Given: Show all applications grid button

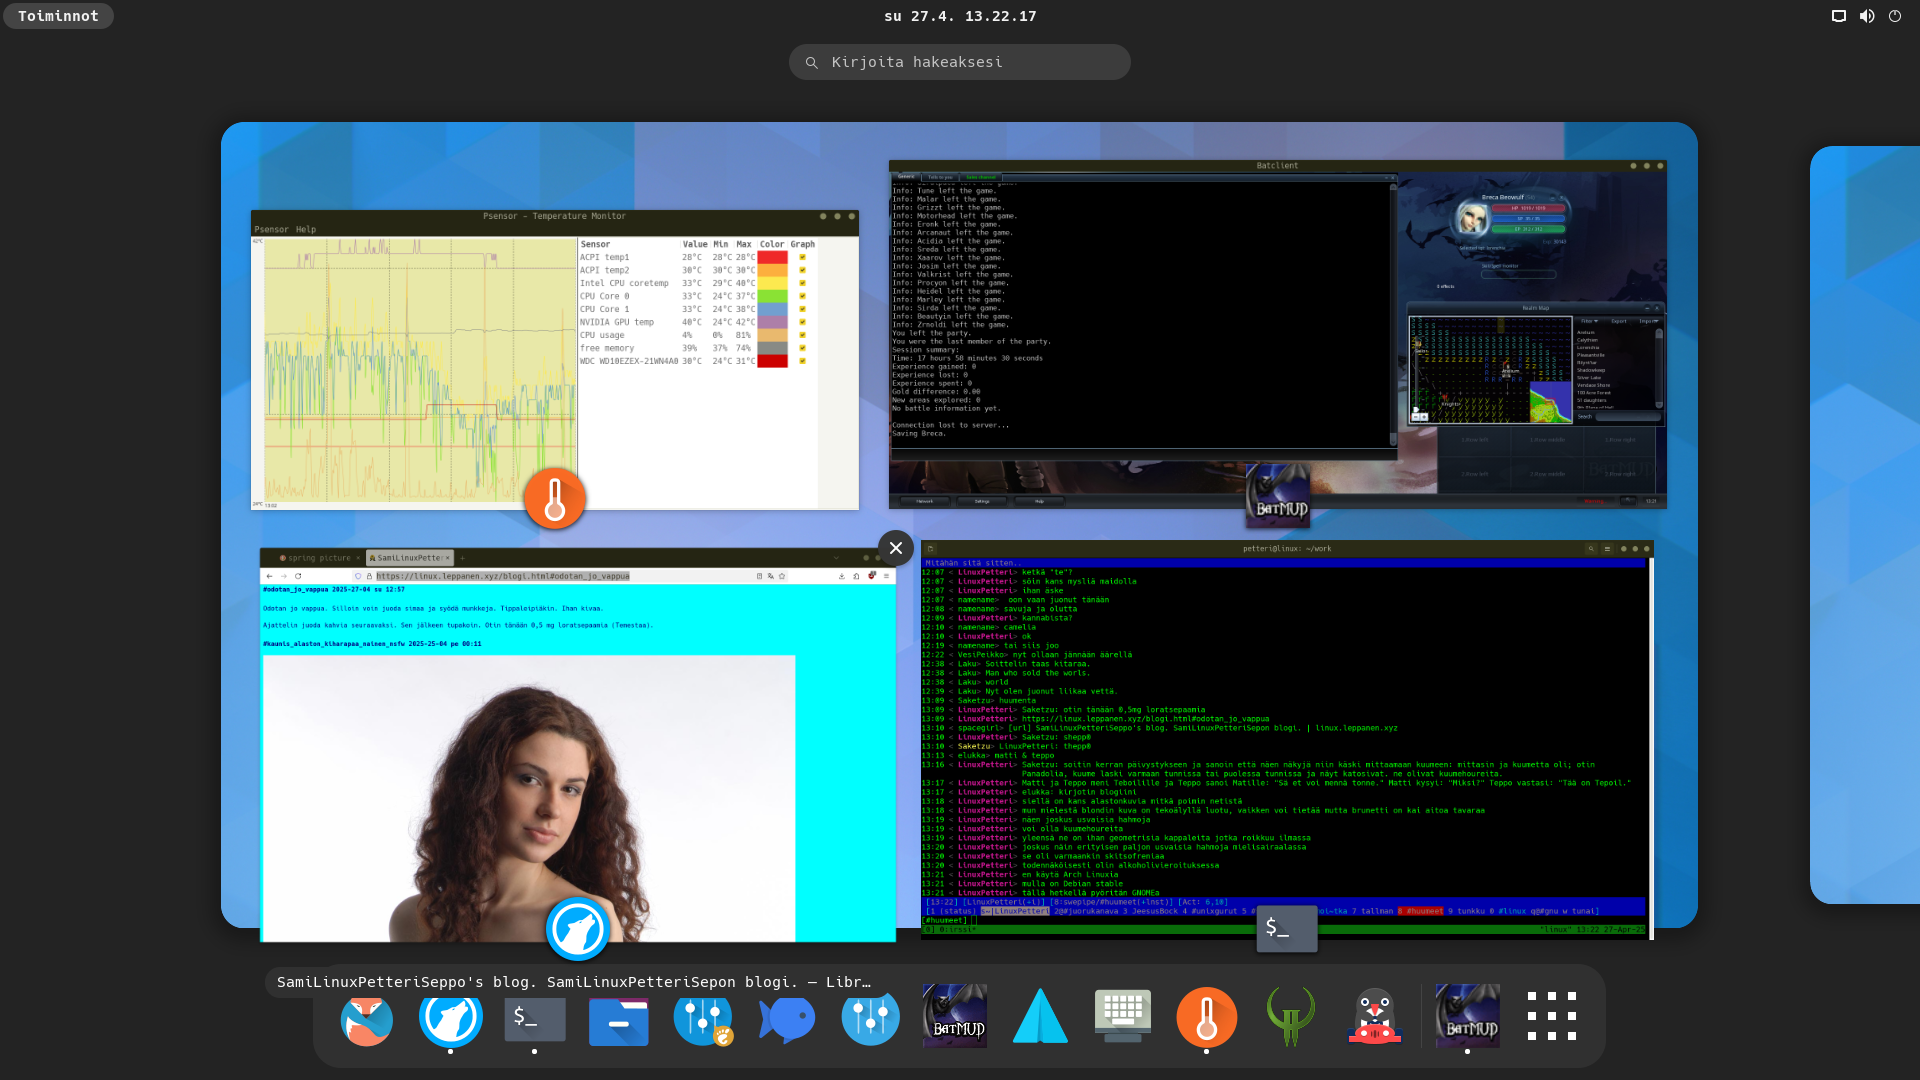Looking at the screenshot, I should 1551,1016.
